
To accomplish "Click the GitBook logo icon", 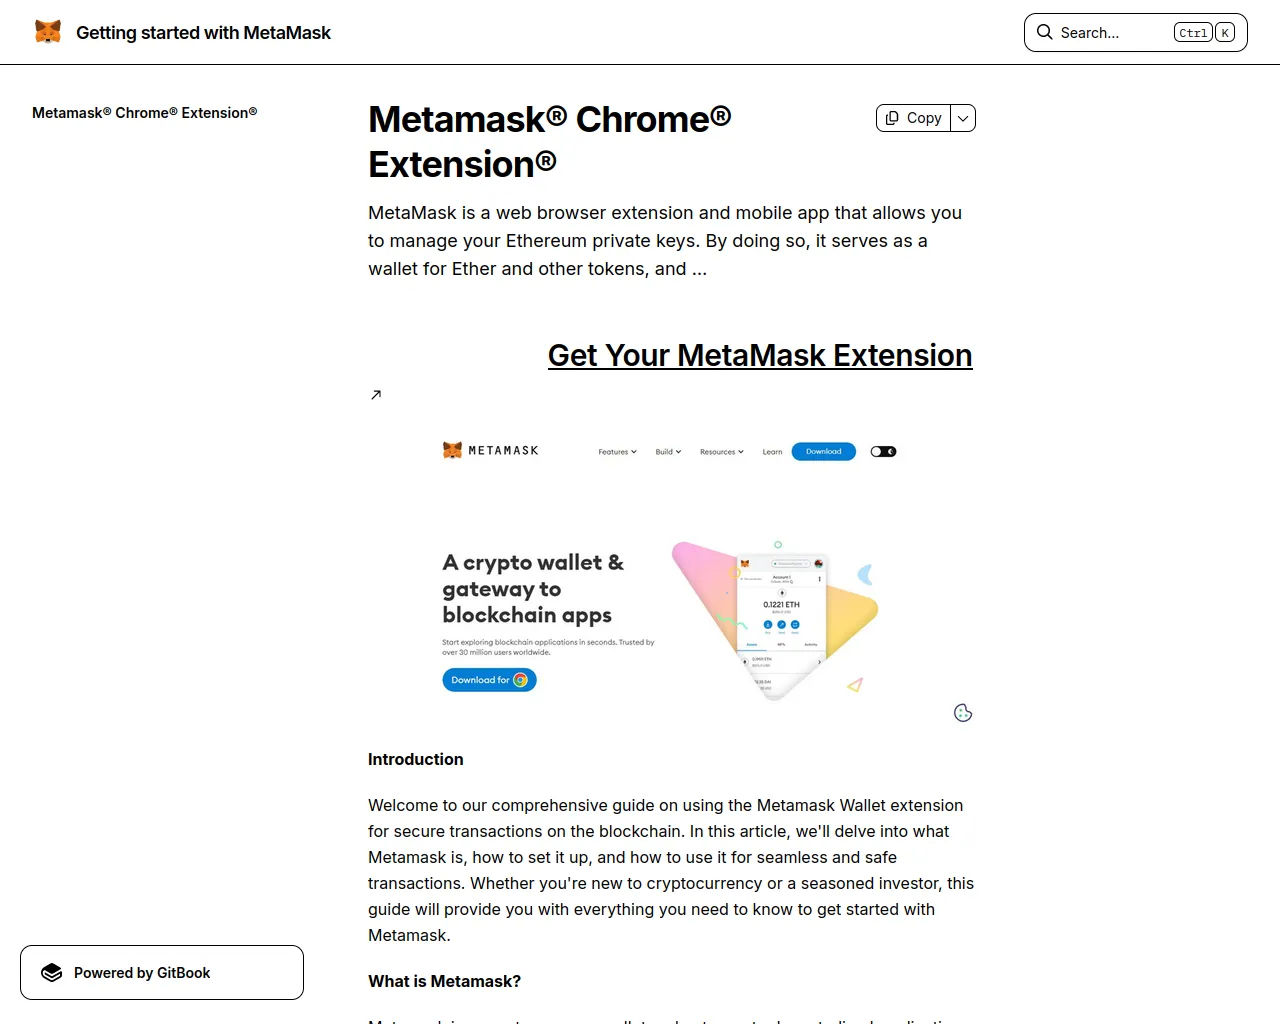I will [x=52, y=973].
